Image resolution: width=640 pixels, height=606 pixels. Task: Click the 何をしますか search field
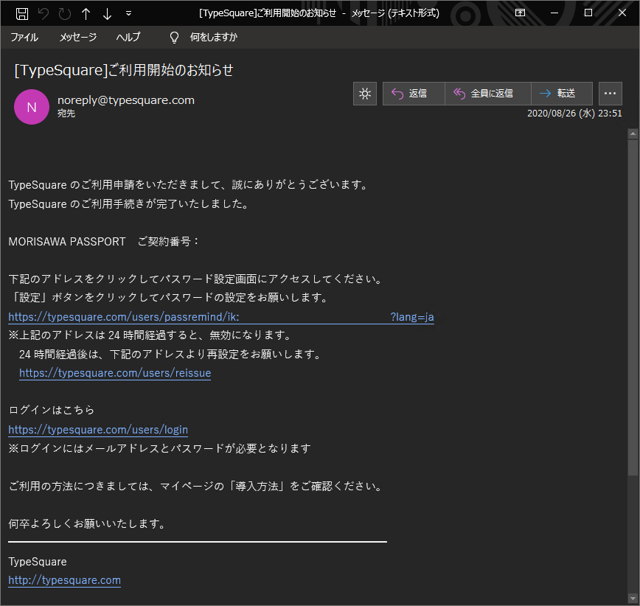click(x=213, y=37)
